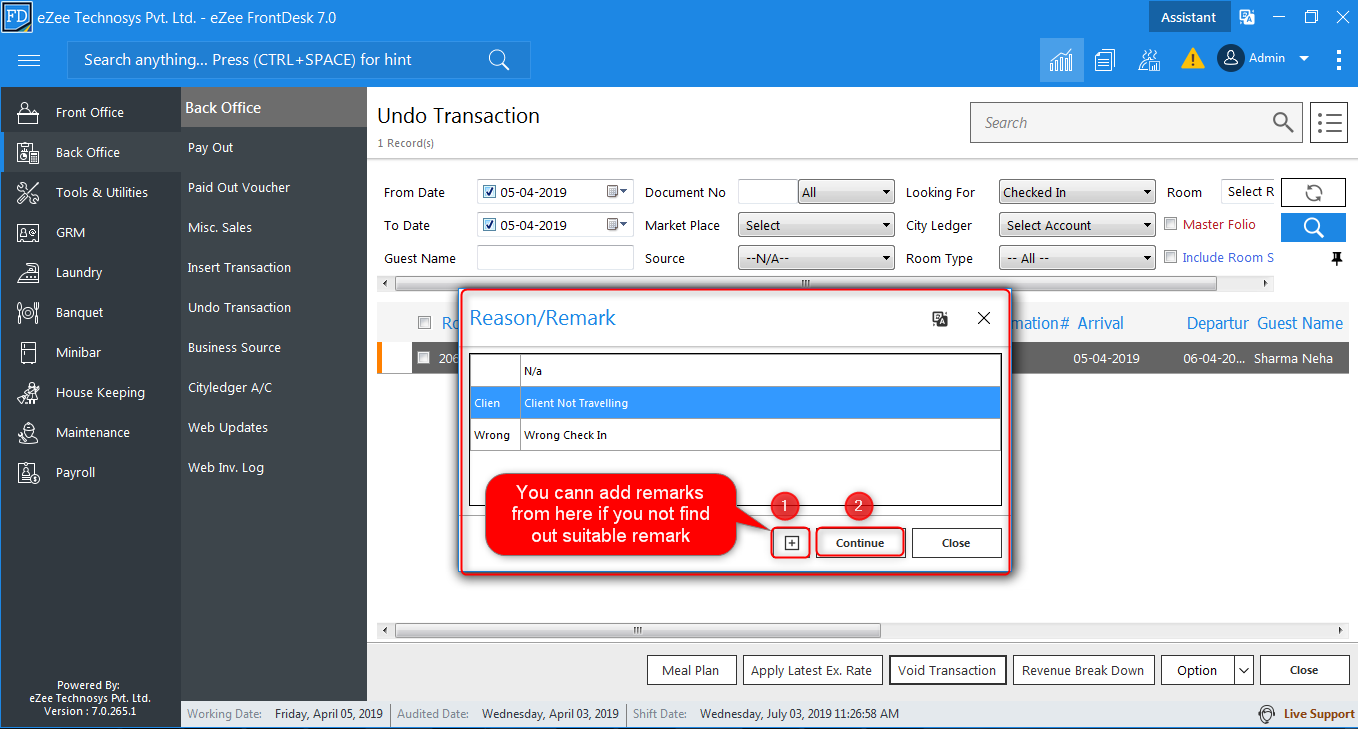Open the Room Type All dropdown
This screenshot has width=1358, height=729.
point(1078,258)
